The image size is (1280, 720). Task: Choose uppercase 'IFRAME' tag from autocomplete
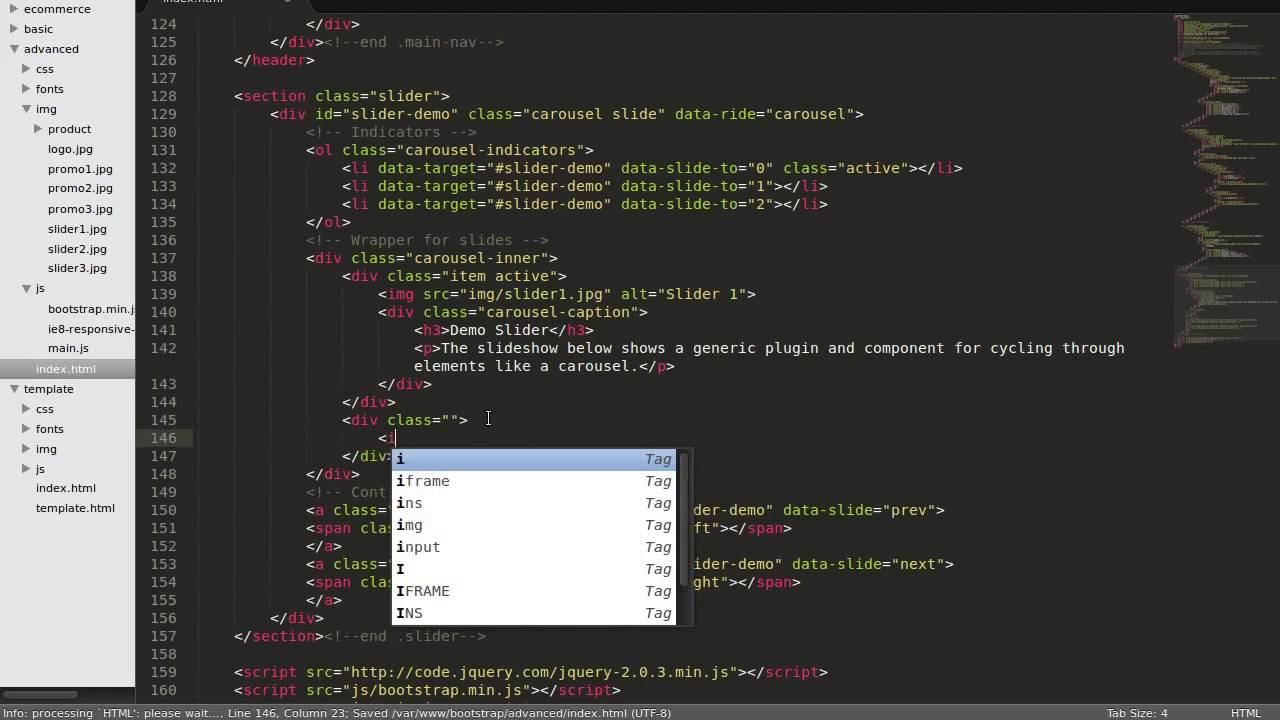pos(534,591)
